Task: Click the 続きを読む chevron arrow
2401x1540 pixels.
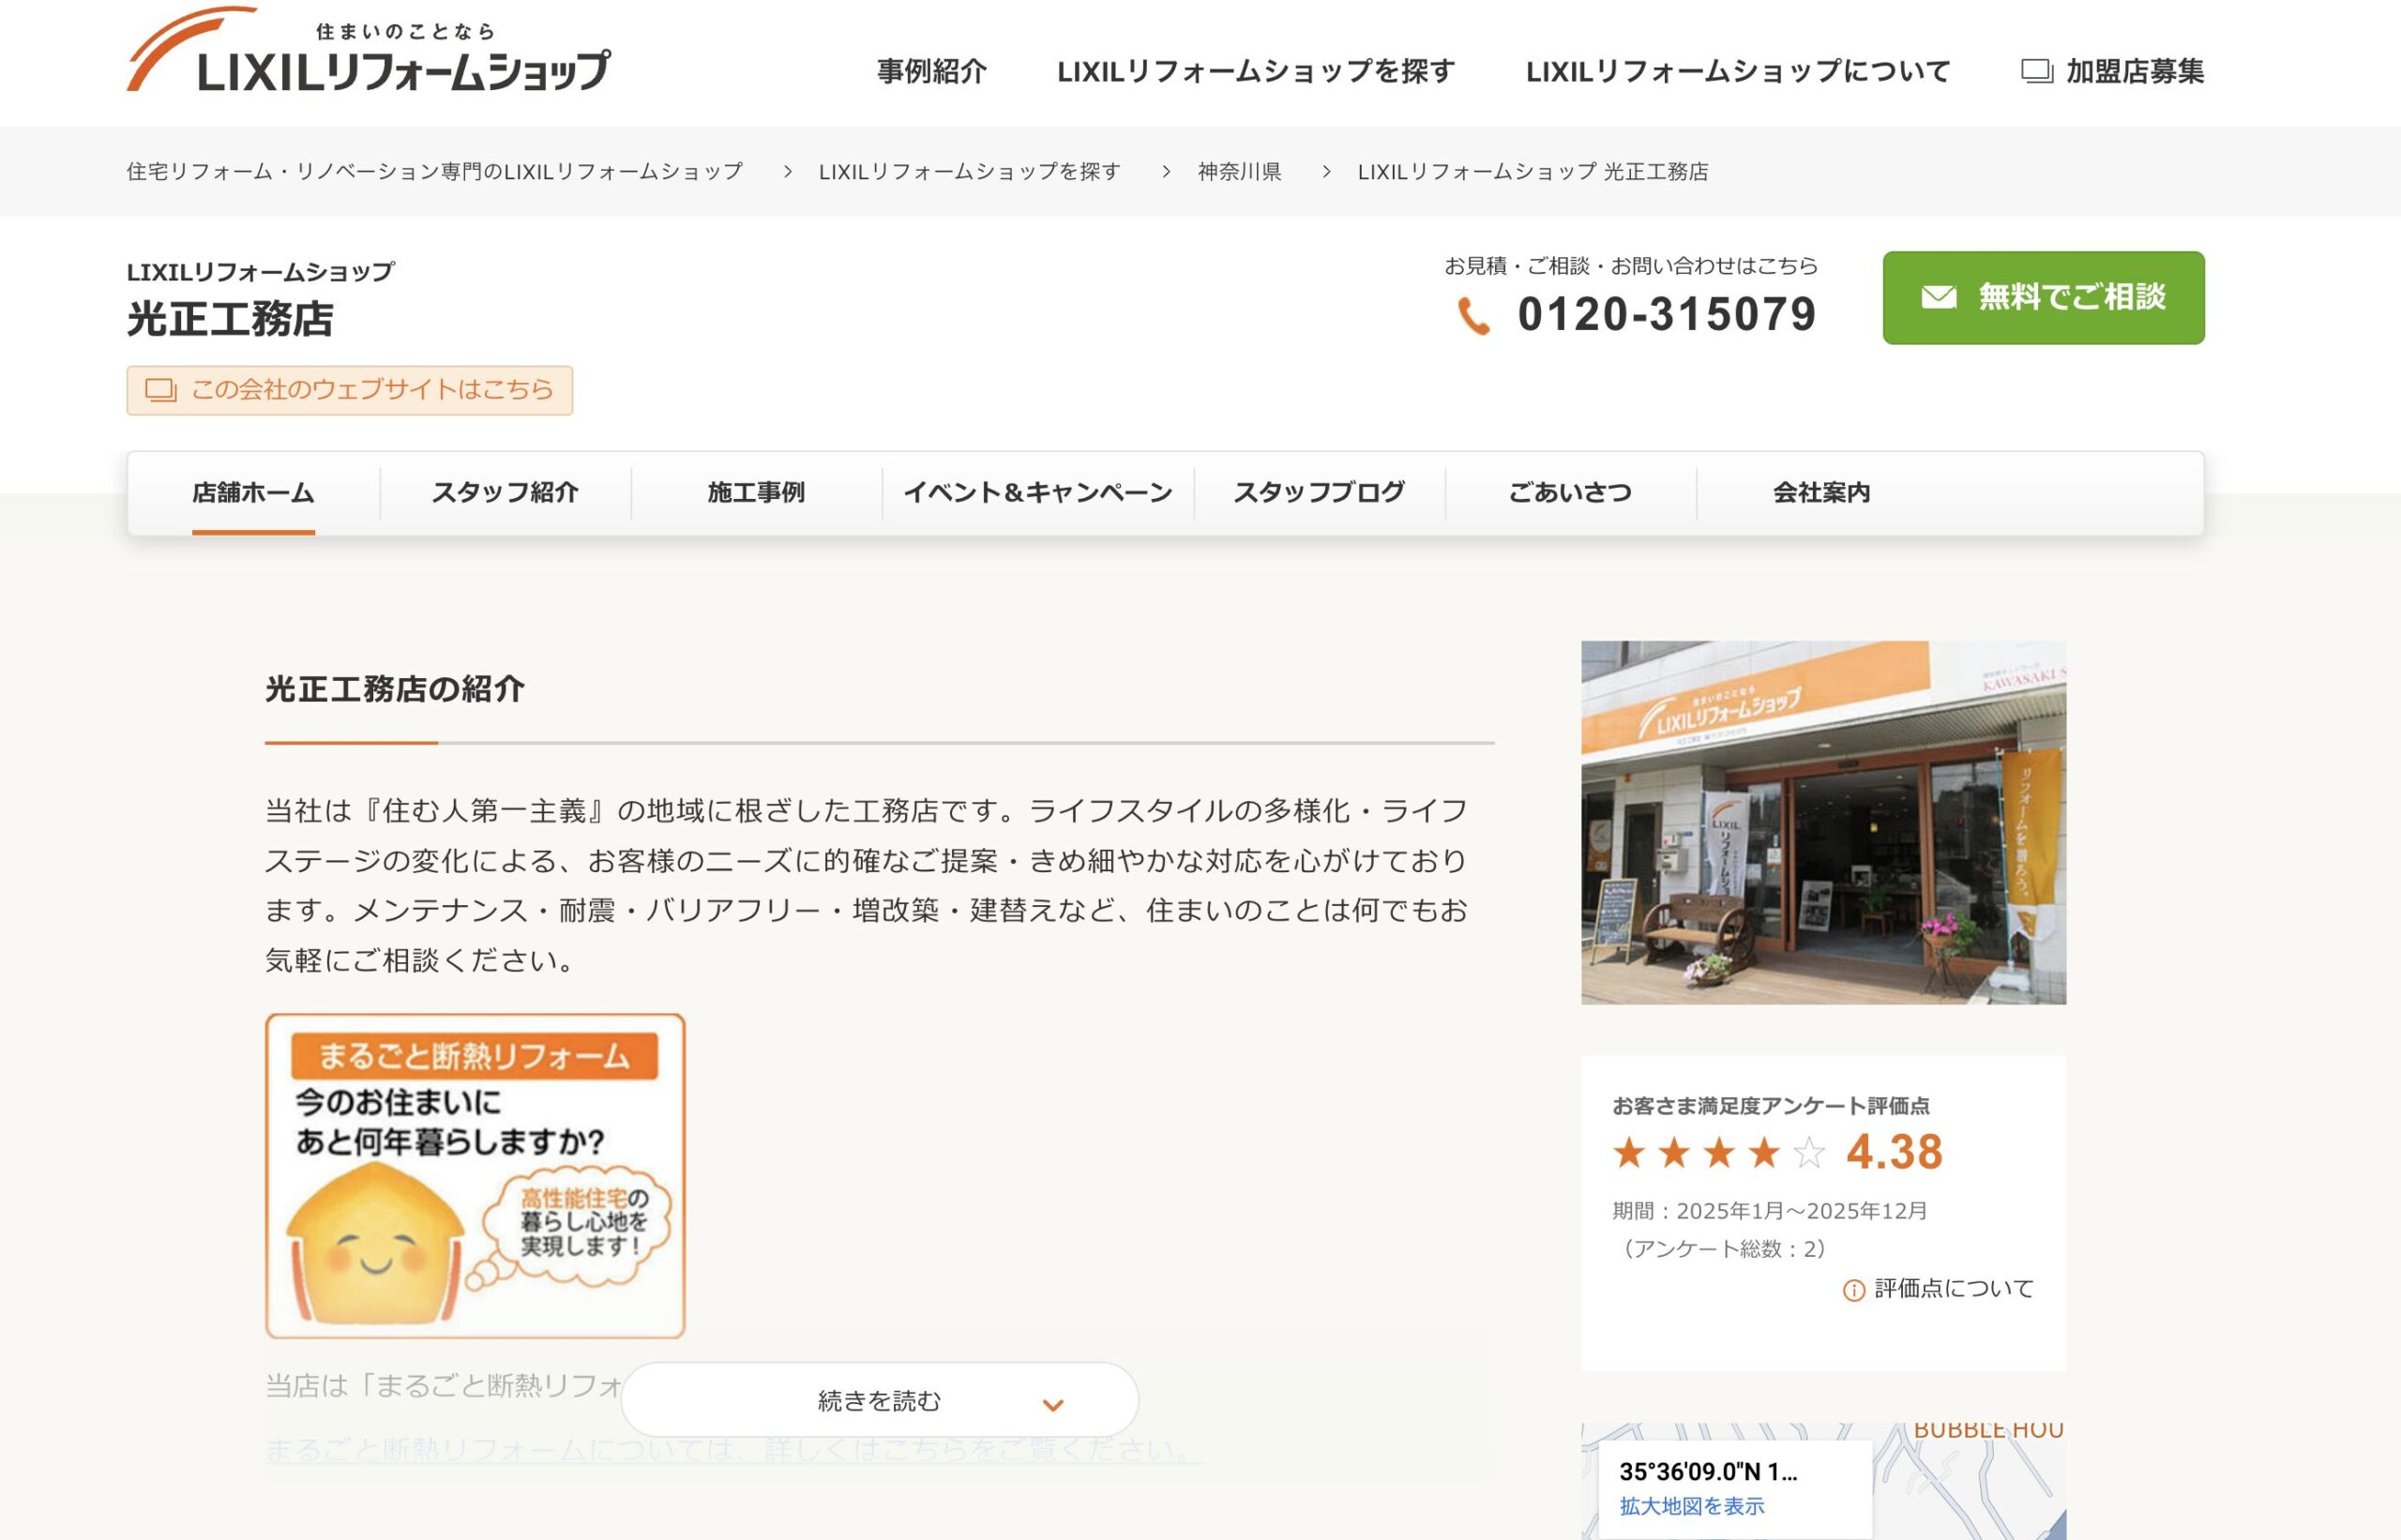Action: click(x=1052, y=1404)
